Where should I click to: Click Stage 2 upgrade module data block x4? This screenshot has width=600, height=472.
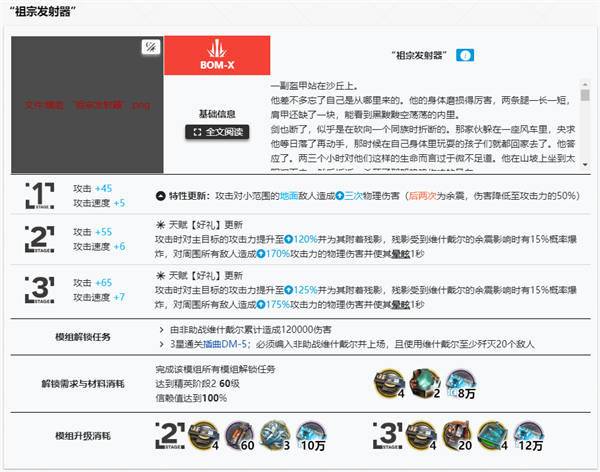pyautogui.click(x=204, y=436)
